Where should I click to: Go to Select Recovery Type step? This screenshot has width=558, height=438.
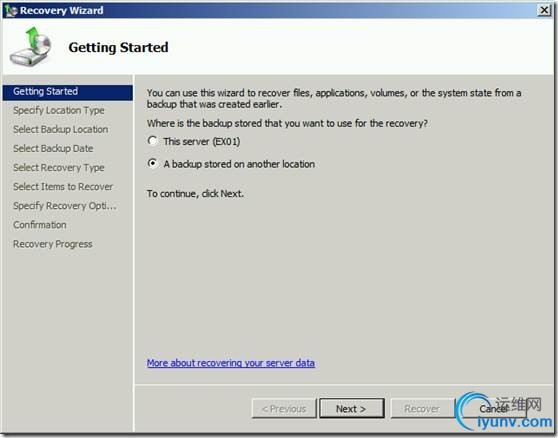point(59,168)
